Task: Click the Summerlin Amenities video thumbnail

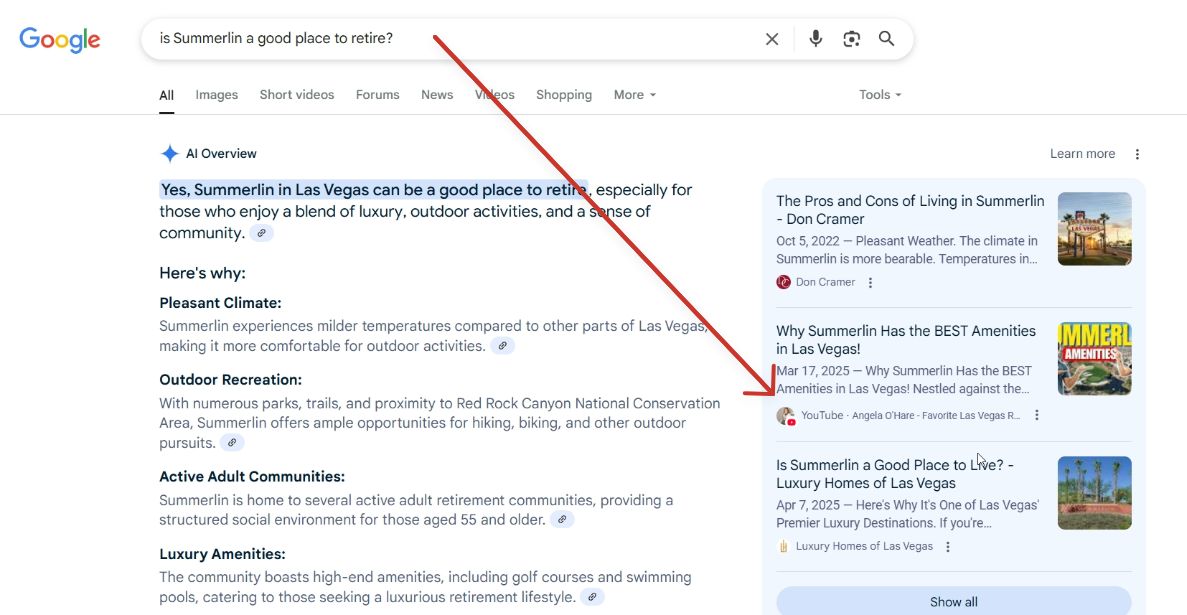Action: pyautogui.click(x=1095, y=359)
